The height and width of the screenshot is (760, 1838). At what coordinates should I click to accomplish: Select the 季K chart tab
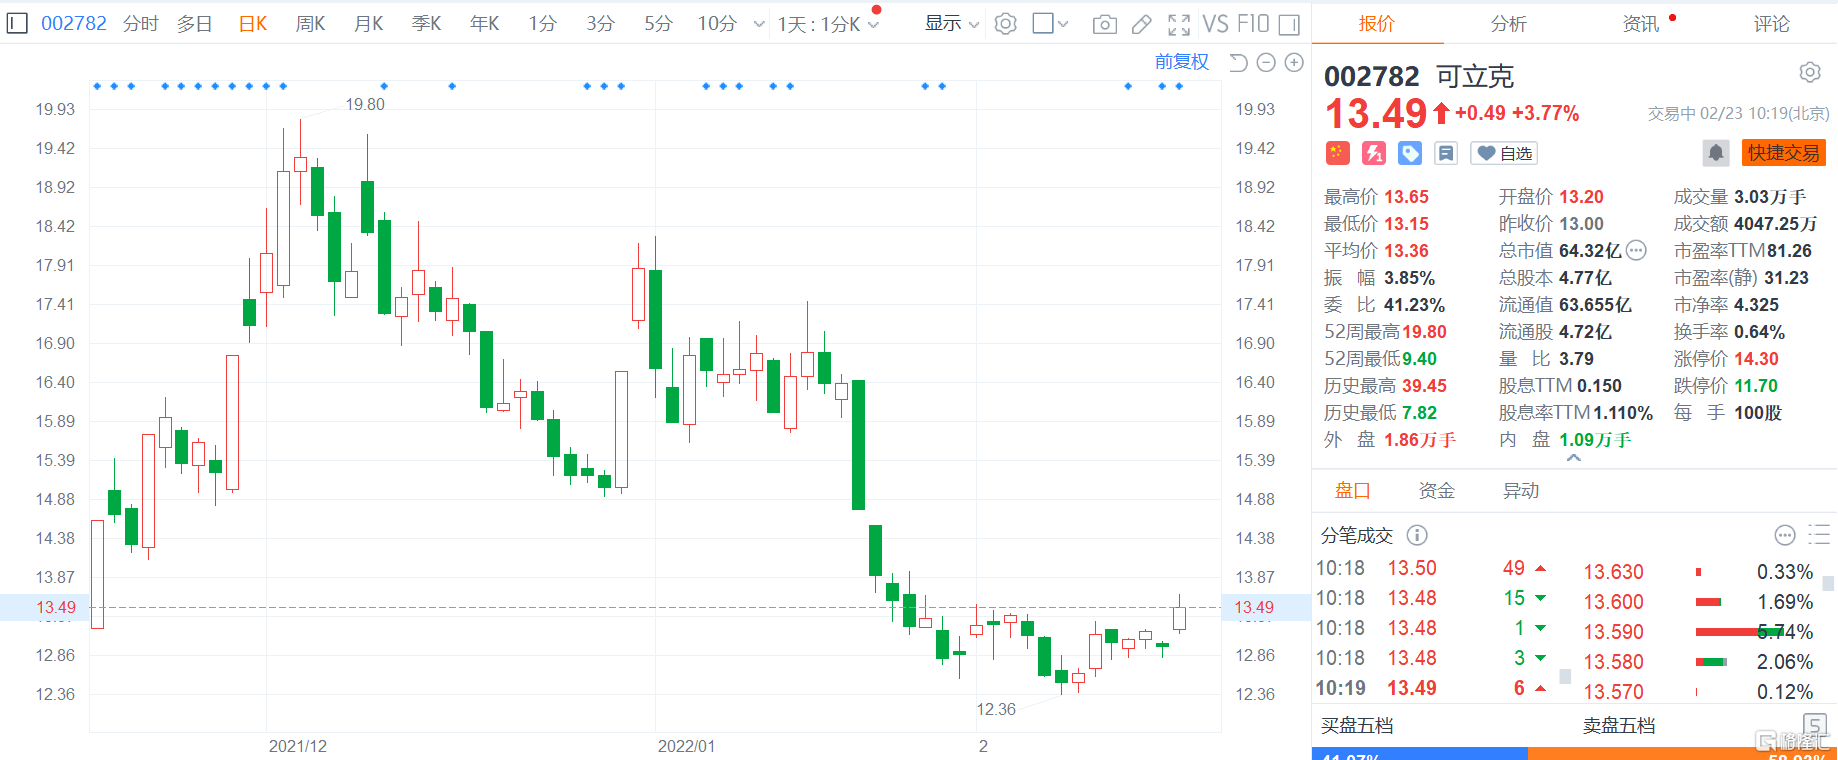pyautogui.click(x=427, y=24)
